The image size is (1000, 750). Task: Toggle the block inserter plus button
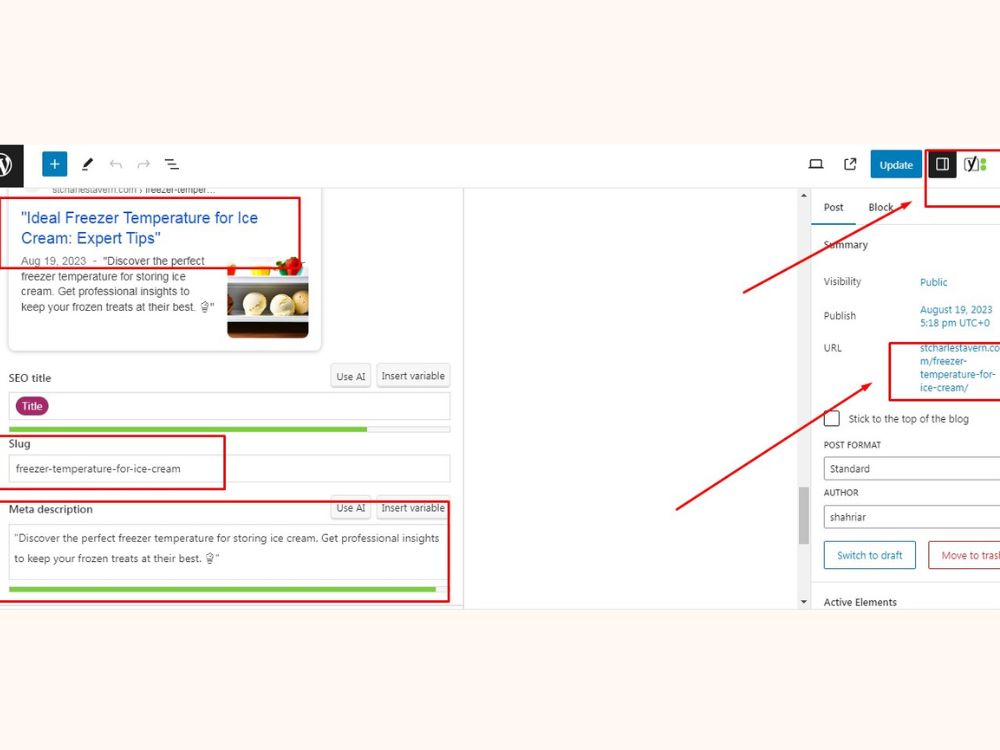(55, 164)
